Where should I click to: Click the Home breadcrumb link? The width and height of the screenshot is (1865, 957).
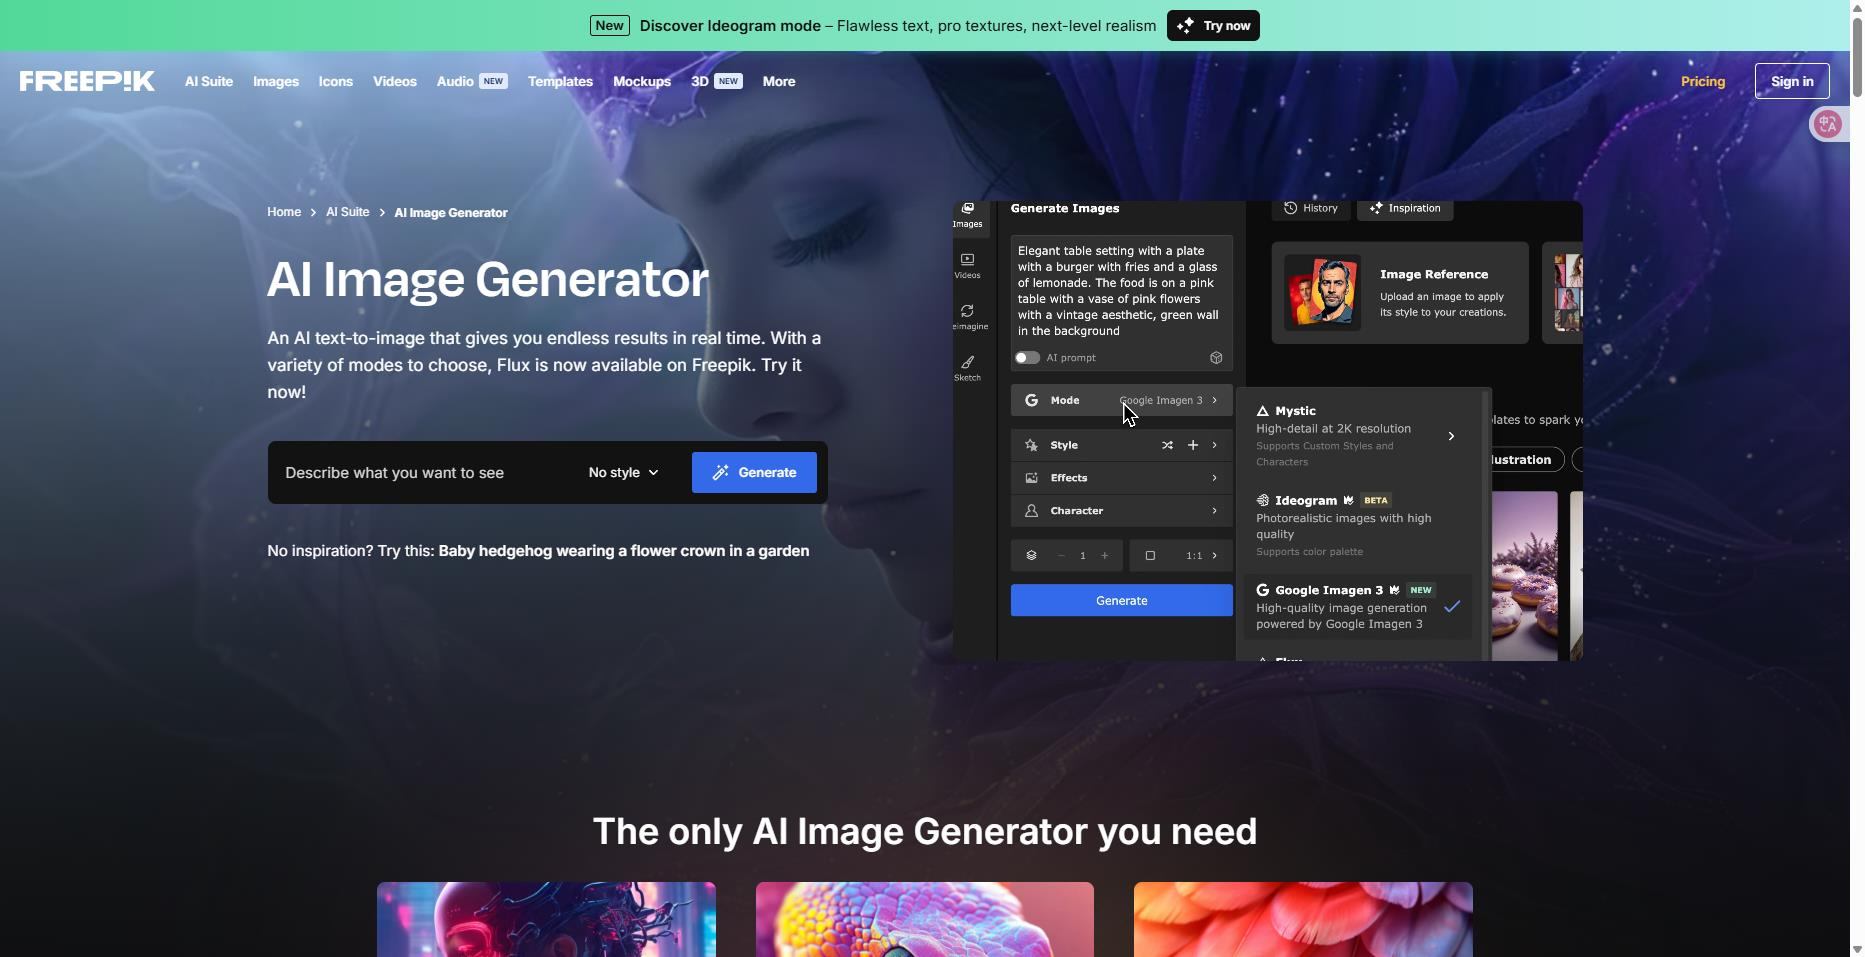coord(284,212)
